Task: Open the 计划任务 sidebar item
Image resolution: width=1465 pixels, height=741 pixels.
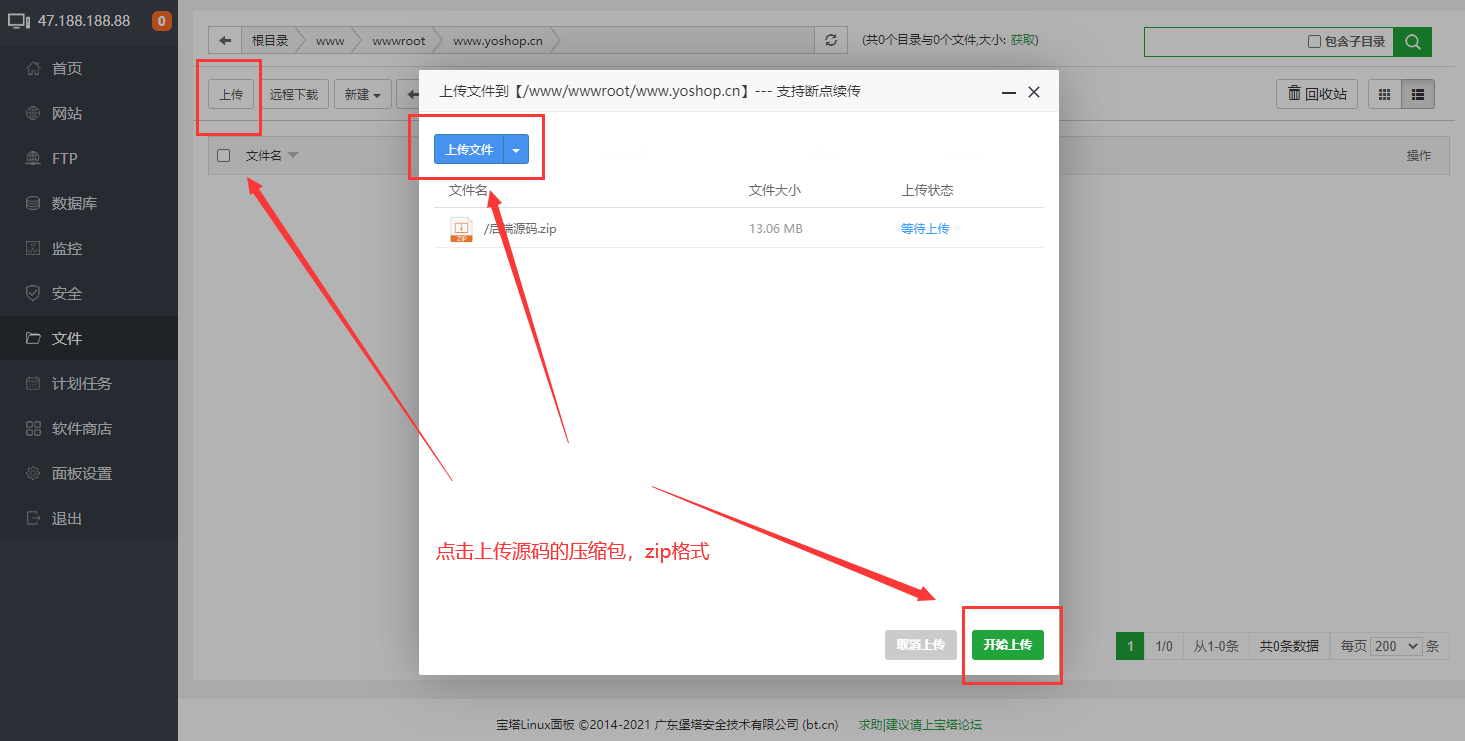Action: pyautogui.click(x=89, y=383)
